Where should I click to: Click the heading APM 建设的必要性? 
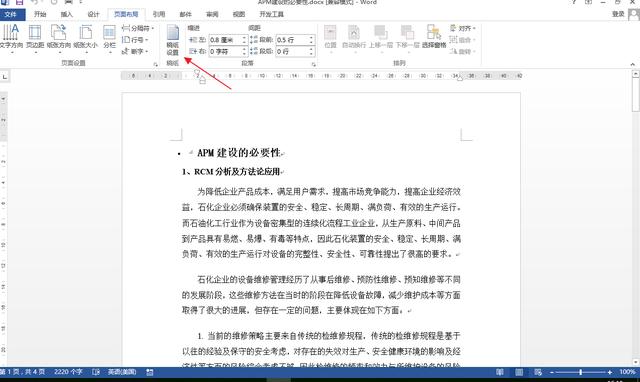239,153
